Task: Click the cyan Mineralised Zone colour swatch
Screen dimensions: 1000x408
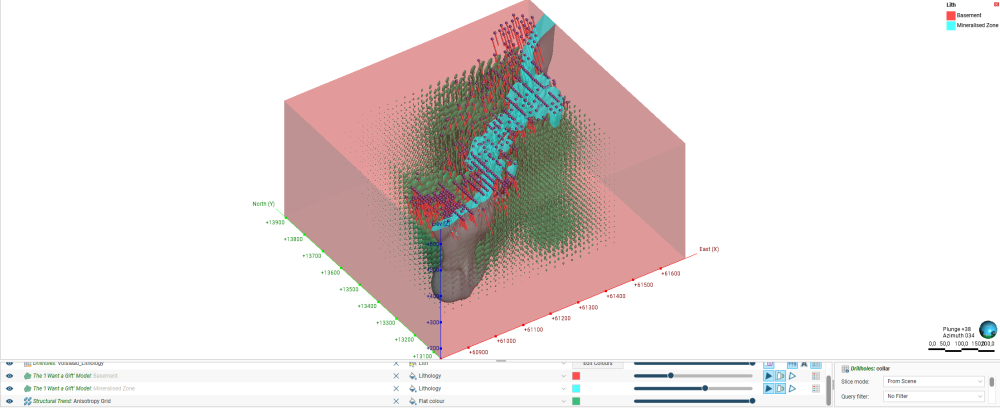Action: [x=576, y=388]
